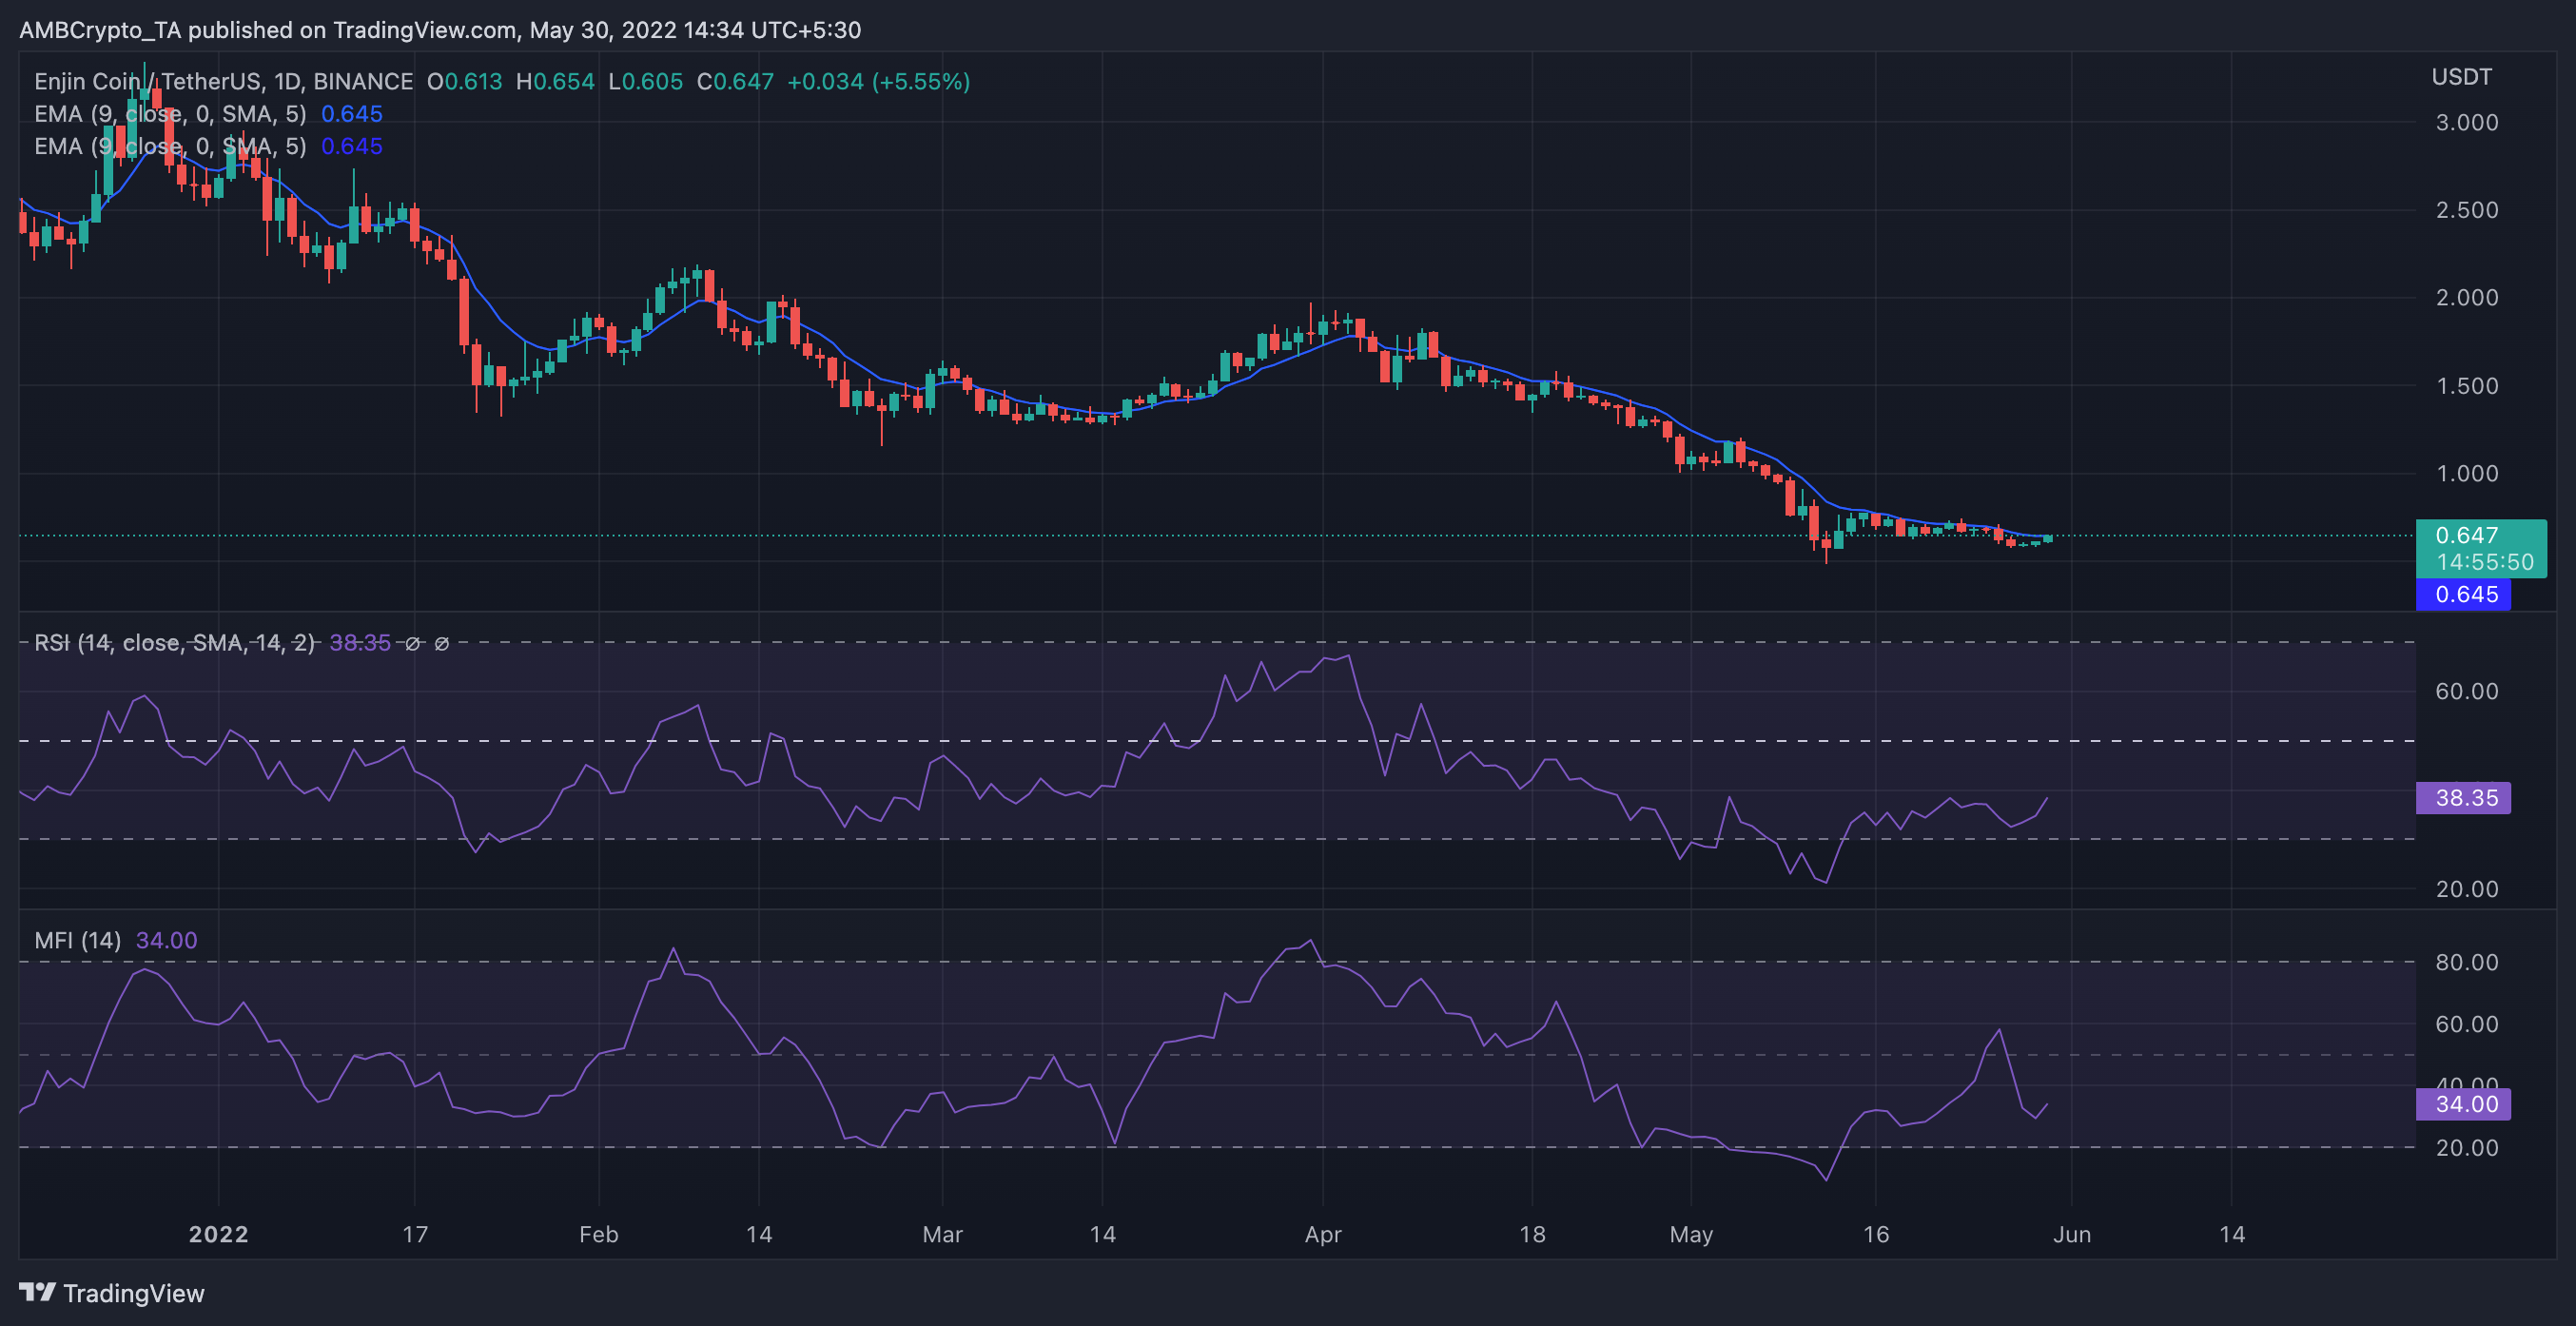
Task: Click the USDT label atop the price scale
Action: [2463, 76]
